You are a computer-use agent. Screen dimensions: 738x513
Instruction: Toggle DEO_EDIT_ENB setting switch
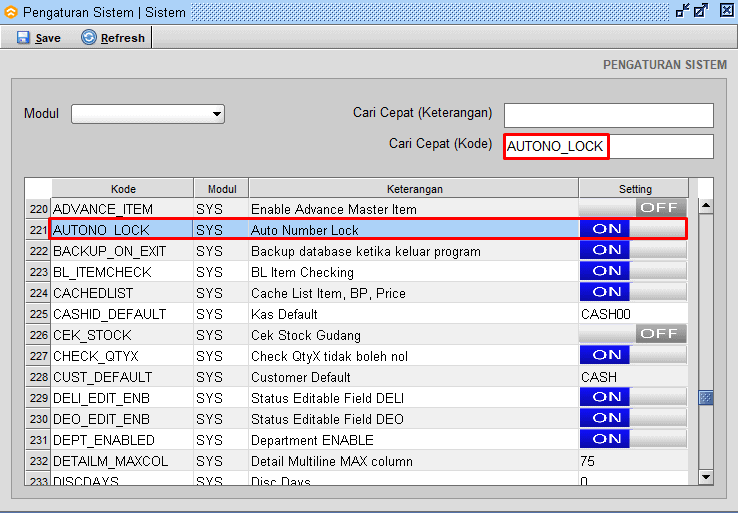633,418
